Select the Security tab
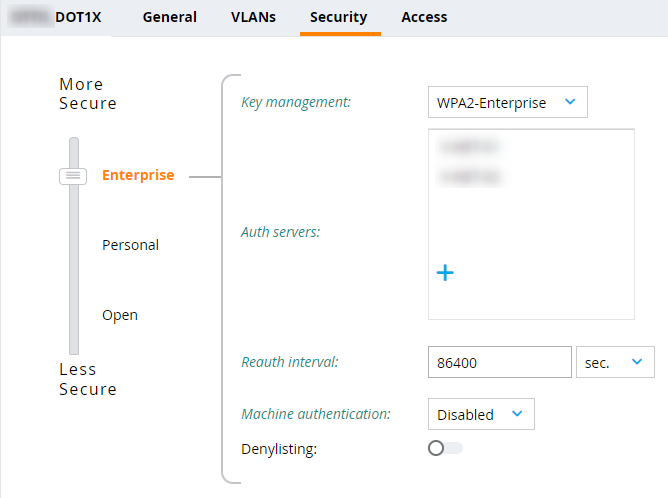The height and width of the screenshot is (498, 668). click(x=339, y=17)
